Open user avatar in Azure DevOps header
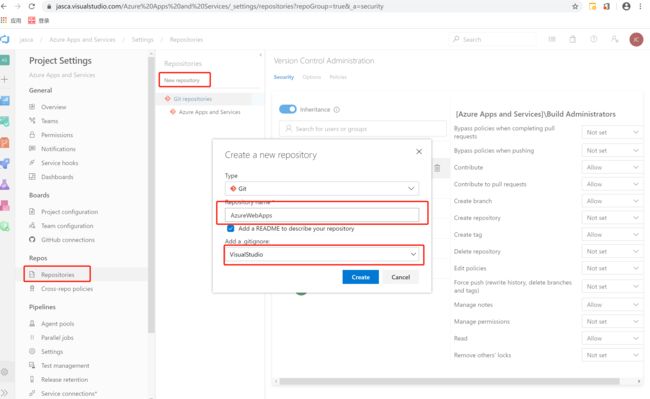This screenshot has width=650, height=399. pyautogui.click(x=636, y=39)
